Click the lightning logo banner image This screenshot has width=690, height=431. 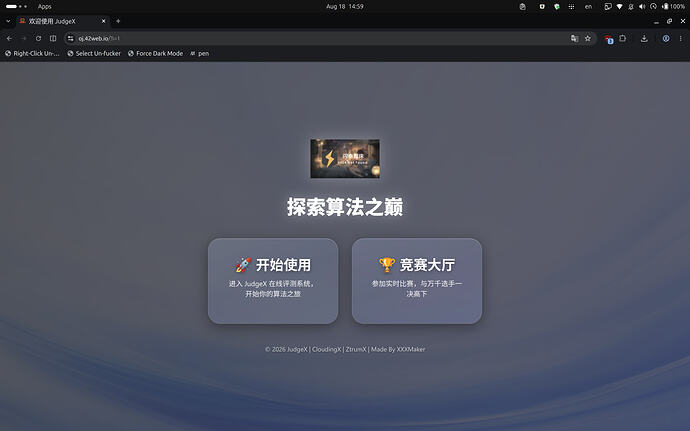tap(345, 158)
